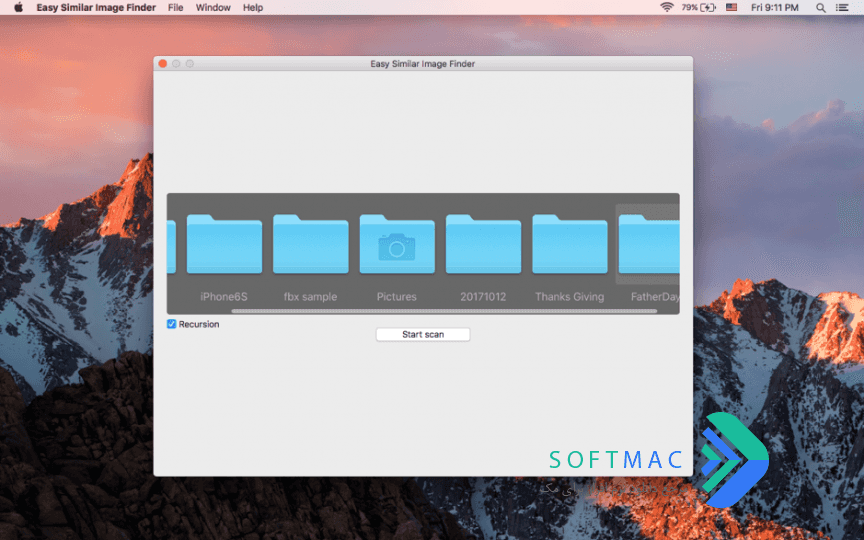This screenshot has height=540, width=864.
Task: Show battery status in menu bar
Action: click(698, 7)
